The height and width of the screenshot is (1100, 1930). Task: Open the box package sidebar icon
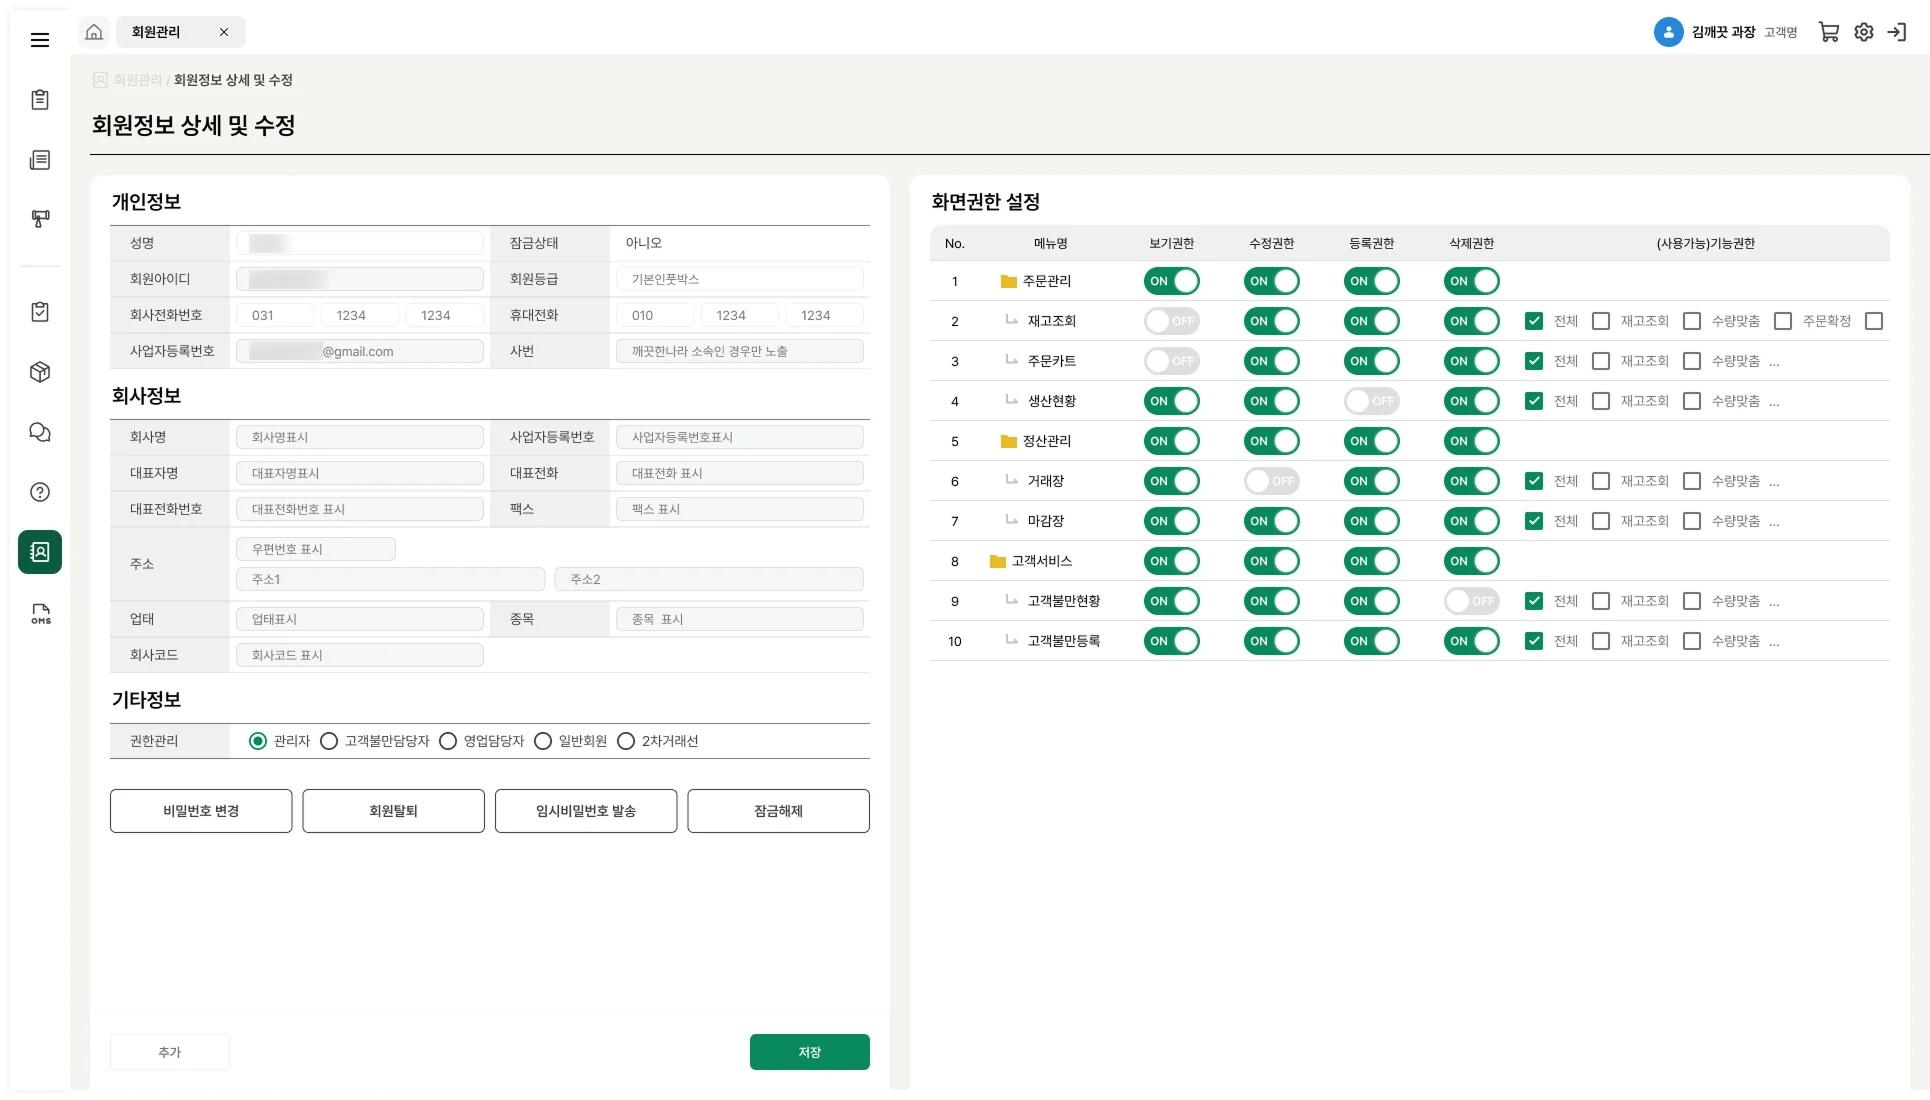[40, 372]
